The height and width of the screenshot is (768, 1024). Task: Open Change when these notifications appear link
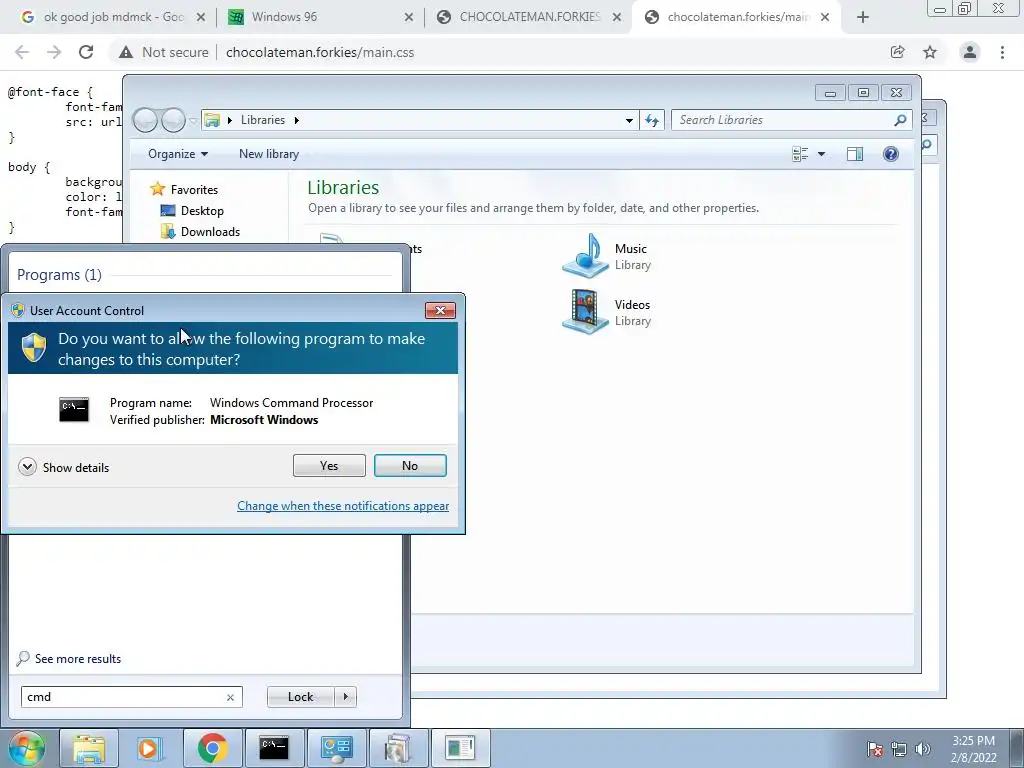pyautogui.click(x=343, y=505)
